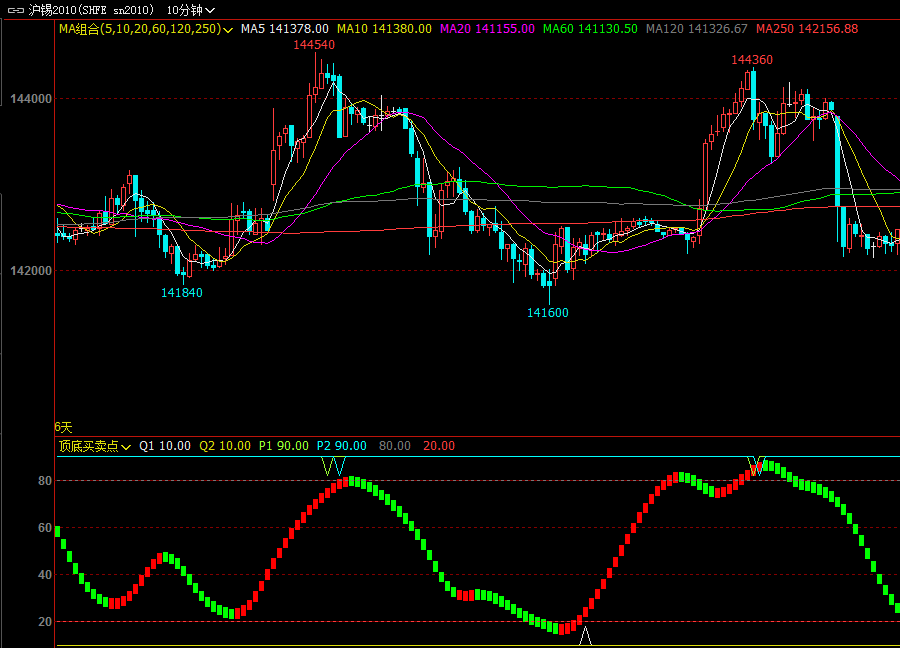Click the 141840 low price label

click(181, 293)
